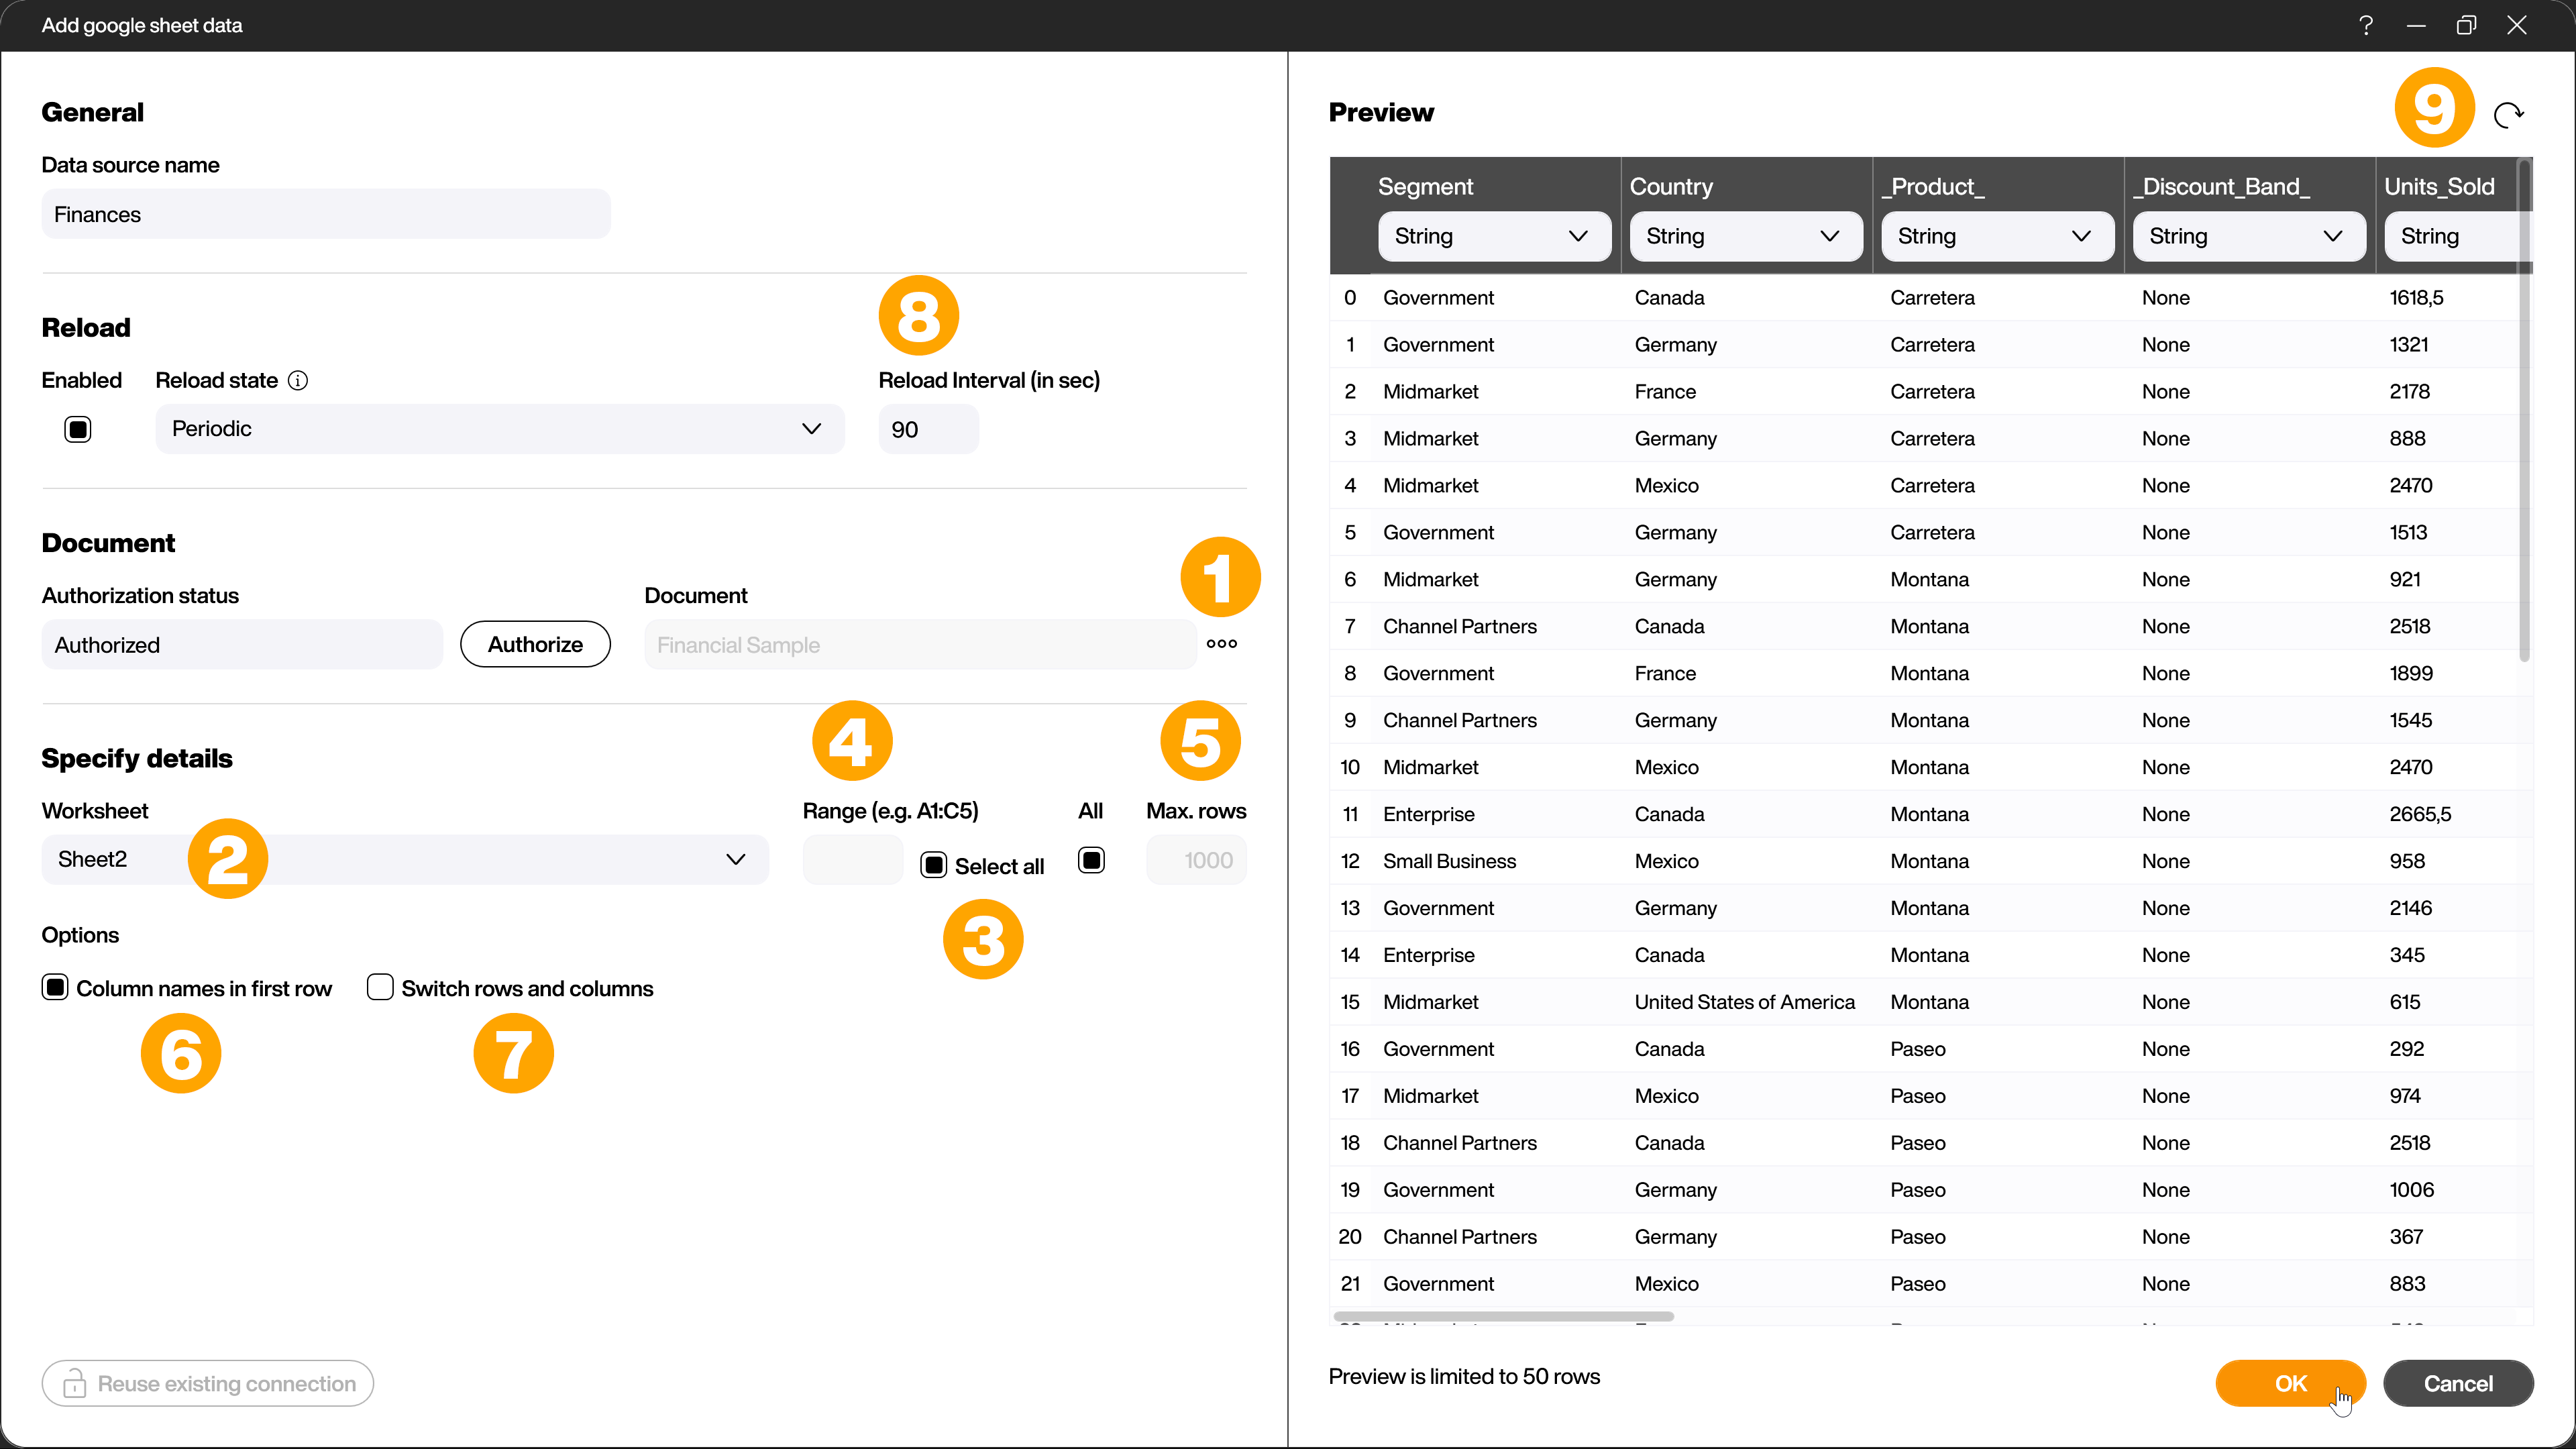Select row number 21 in preview
Screen dimensions: 2576x1449
(x=1350, y=1284)
